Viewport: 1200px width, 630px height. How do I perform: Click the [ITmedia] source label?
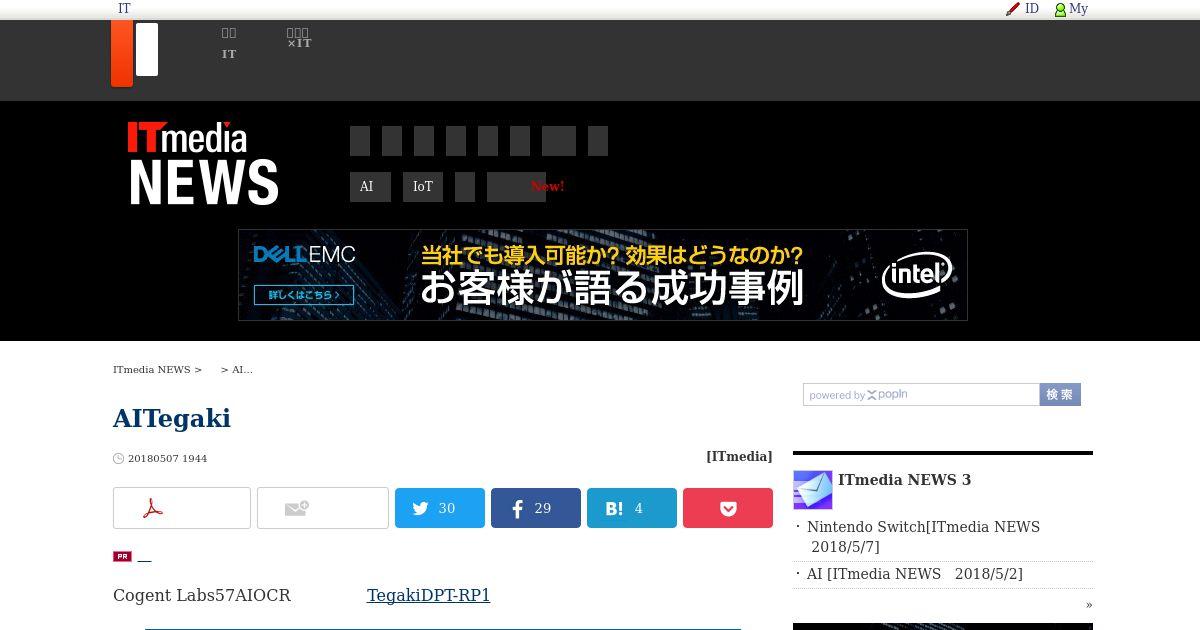pyautogui.click(x=739, y=456)
